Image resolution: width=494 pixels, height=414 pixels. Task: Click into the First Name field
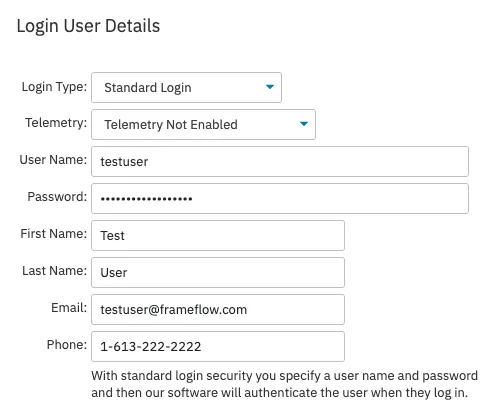coord(218,235)
